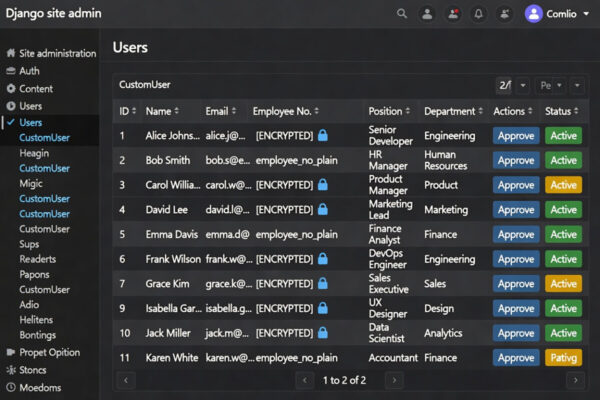The width and height of the screenshot is (600, 400).
Task: Click the Active status for Jack Miller
Action: coord(563,333)
